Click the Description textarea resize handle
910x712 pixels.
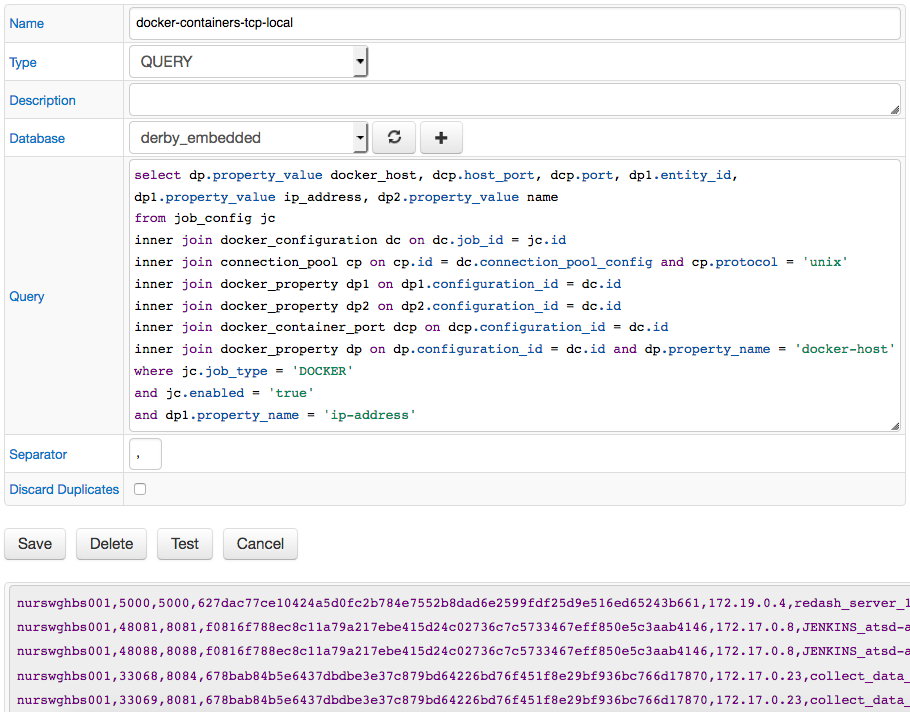click(894, 110)
